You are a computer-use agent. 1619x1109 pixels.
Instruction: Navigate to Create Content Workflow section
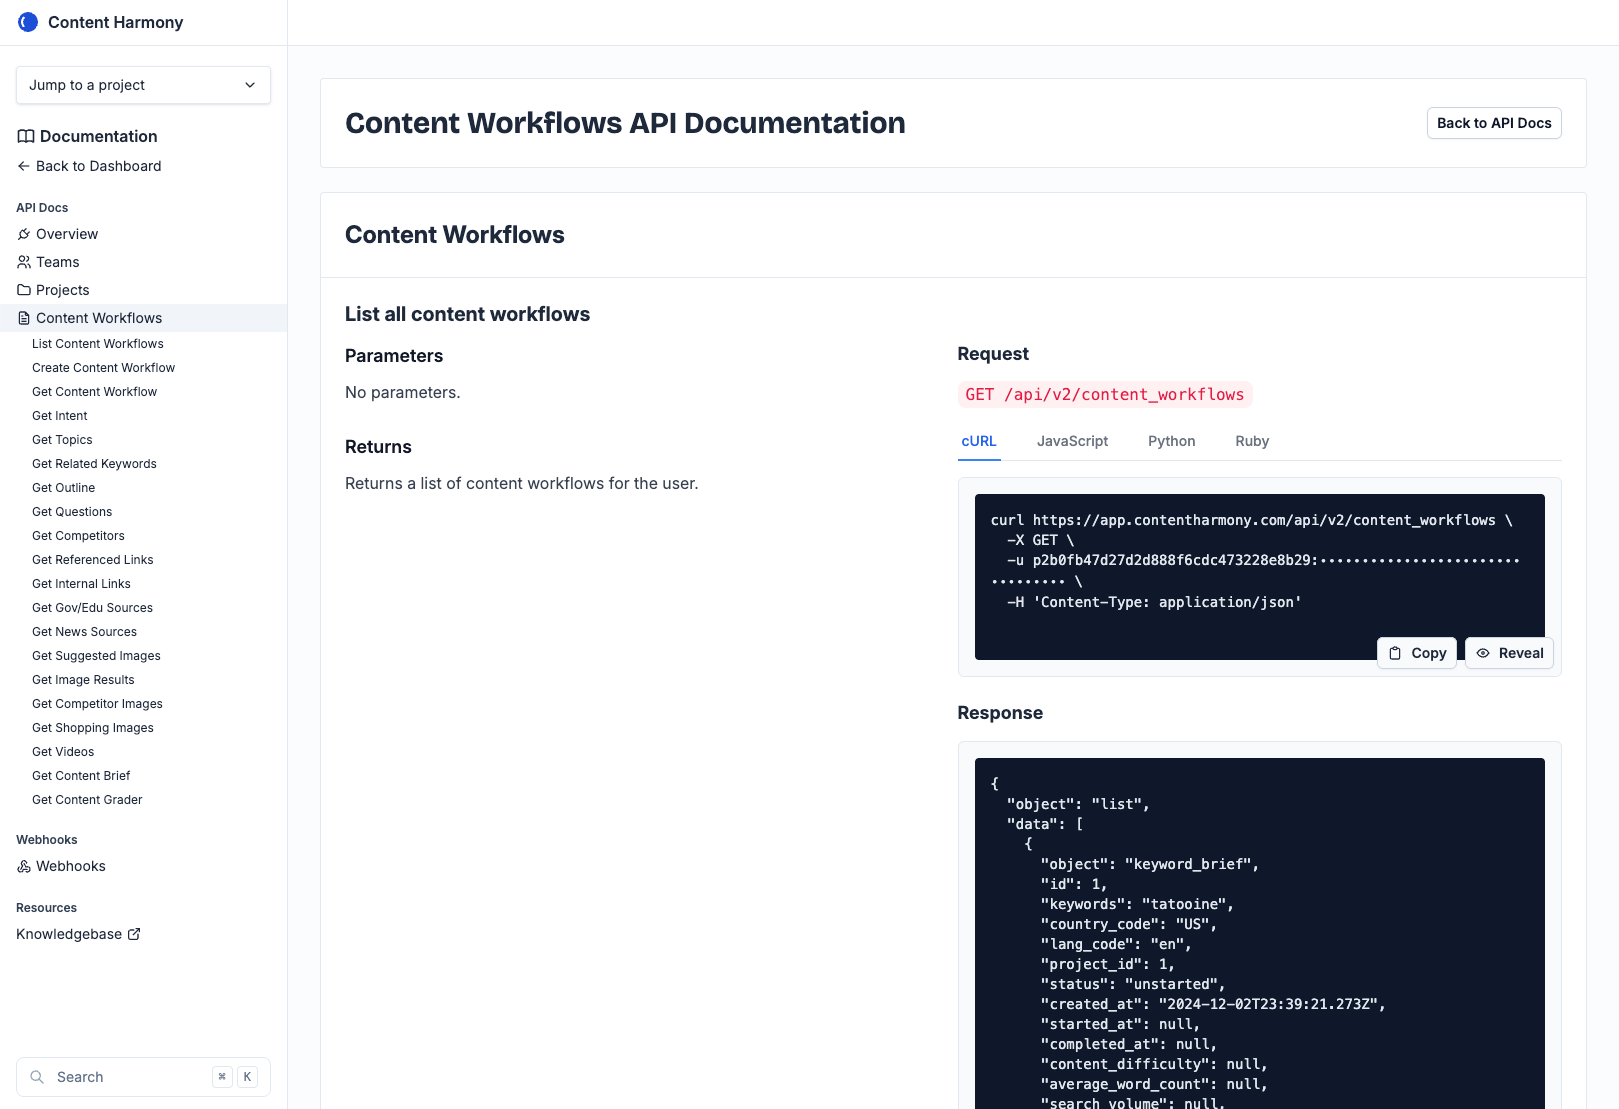point(103,368)
